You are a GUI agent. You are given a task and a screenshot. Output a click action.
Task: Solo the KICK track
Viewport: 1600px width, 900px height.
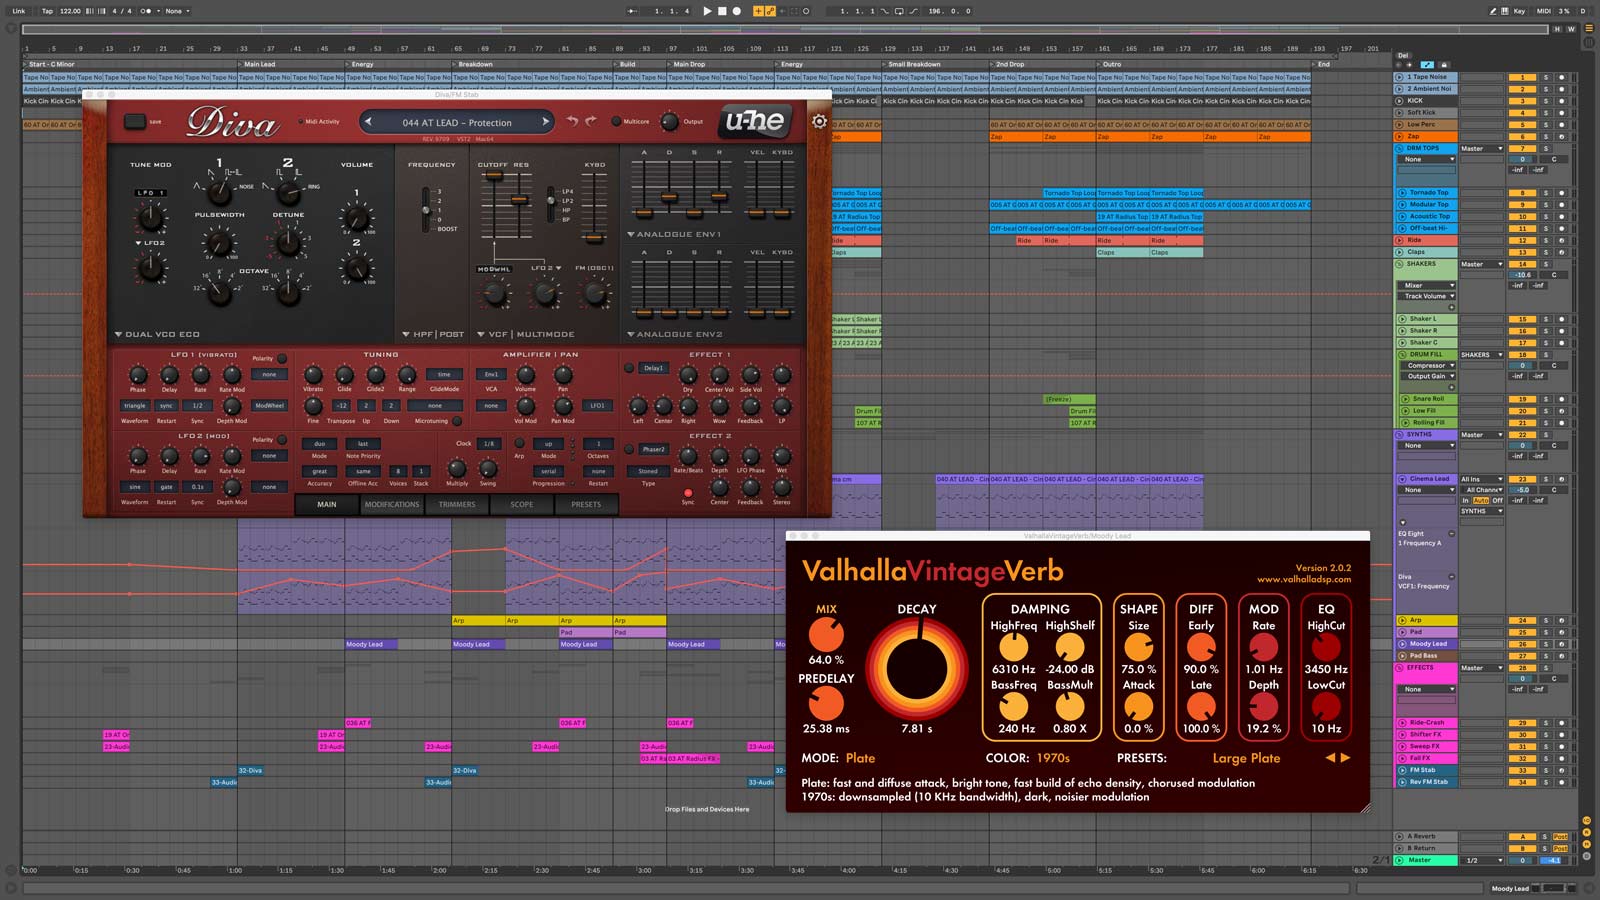1545,101
